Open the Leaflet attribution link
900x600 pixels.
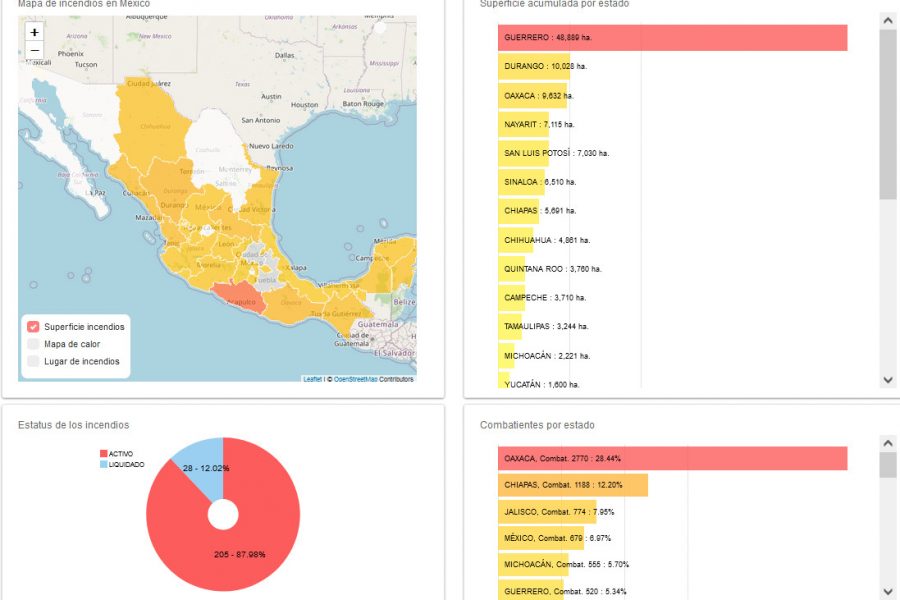312,380
